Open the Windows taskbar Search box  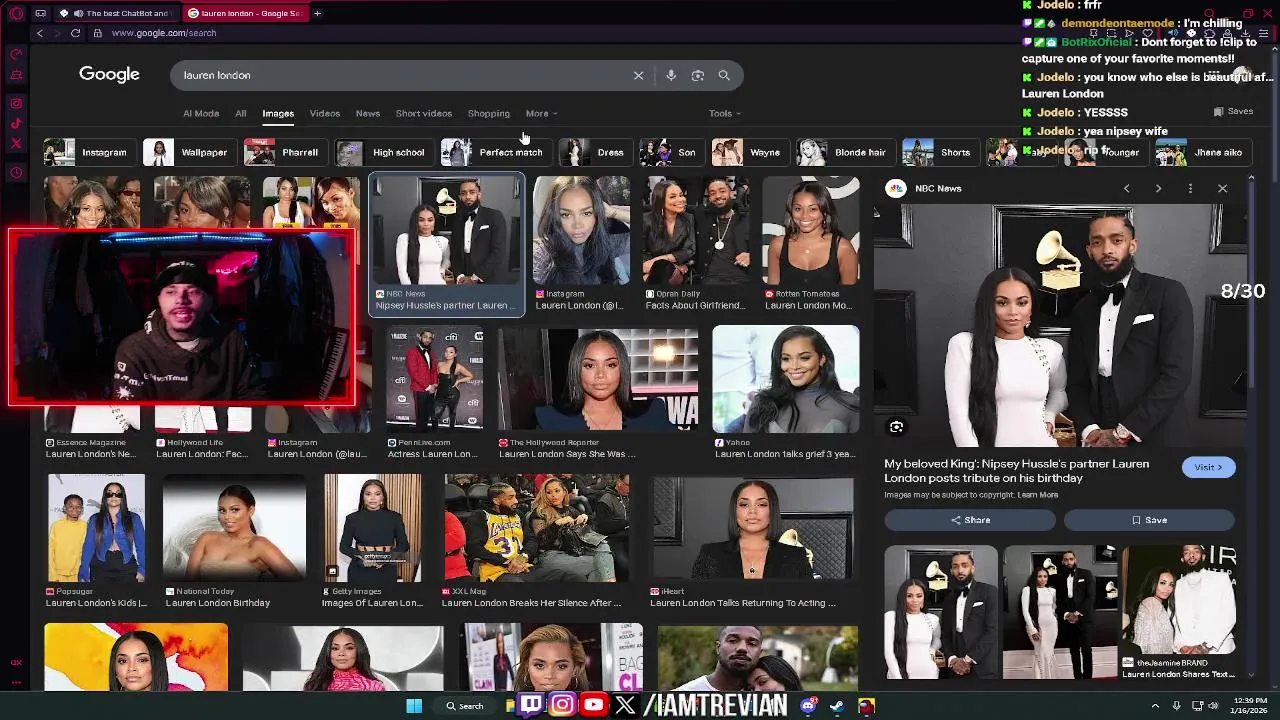point(465,706)
